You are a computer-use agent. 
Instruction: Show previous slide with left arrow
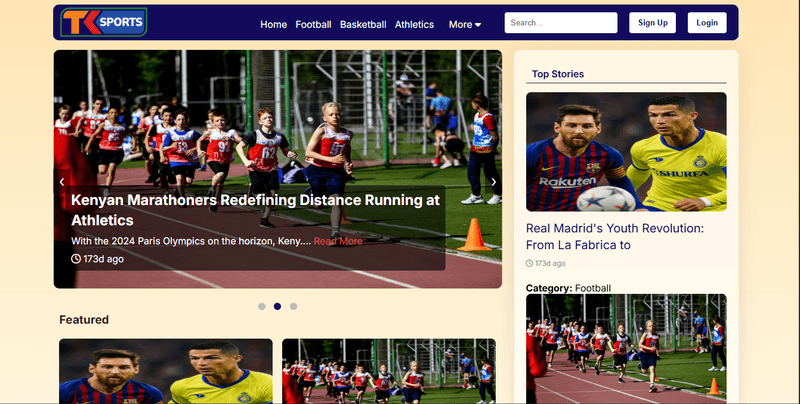pyautogui.click(x=62, y=182)
